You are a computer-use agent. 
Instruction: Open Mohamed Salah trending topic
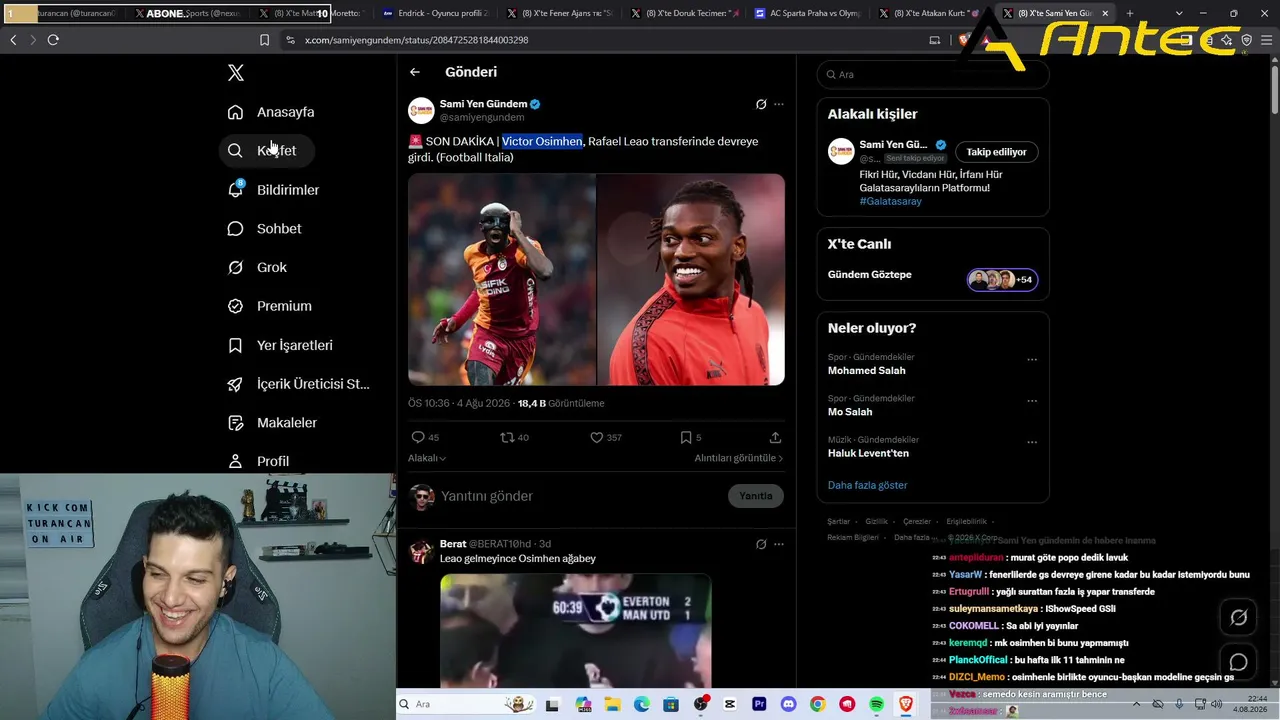point(867,371)
